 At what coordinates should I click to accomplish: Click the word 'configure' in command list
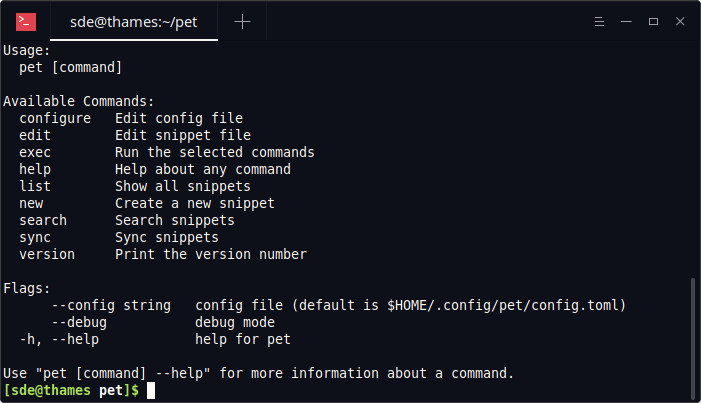click(55, 119)
